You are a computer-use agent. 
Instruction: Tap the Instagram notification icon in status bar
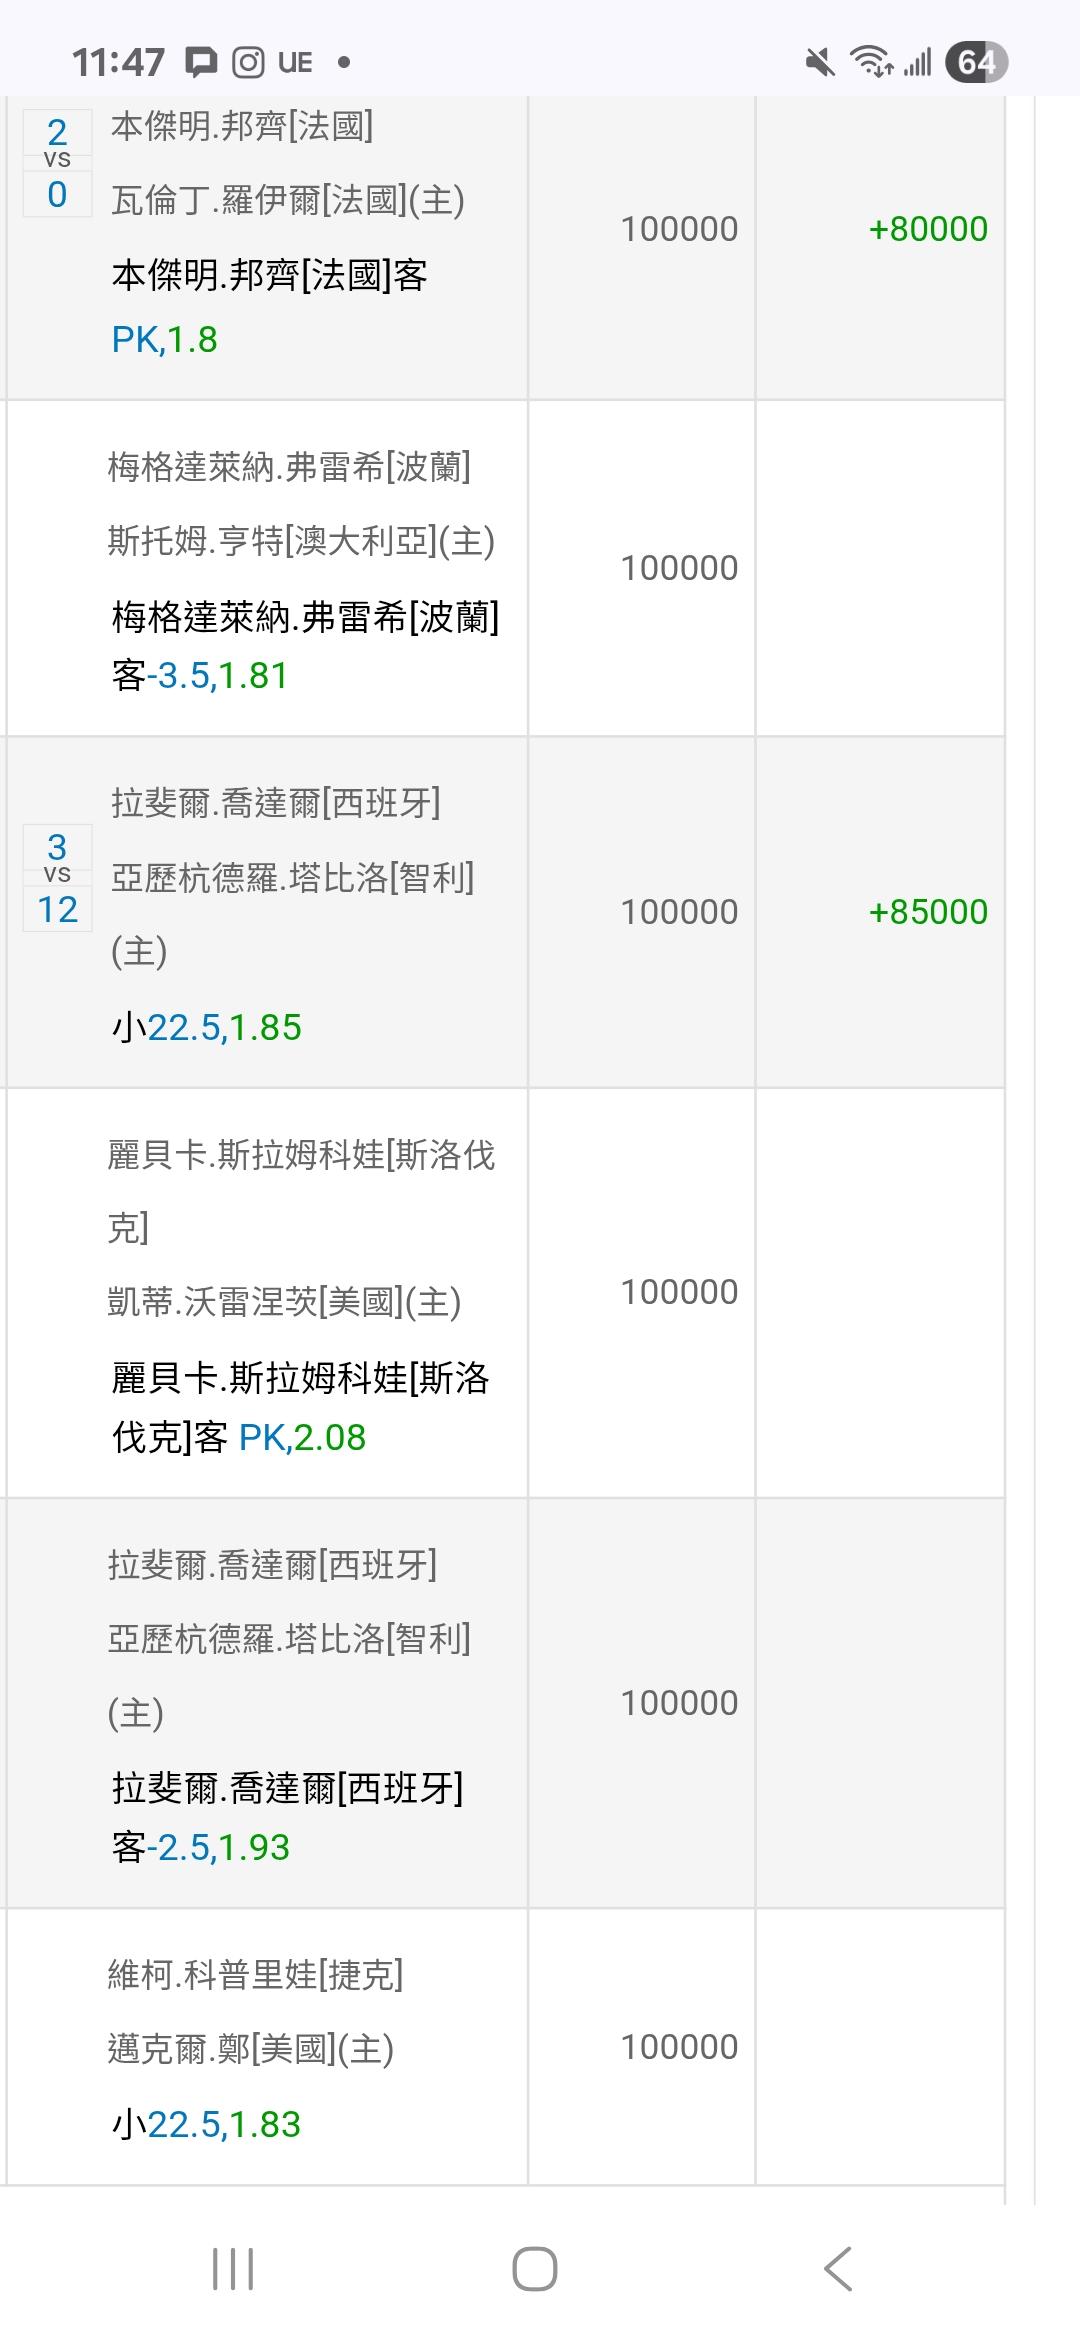tap(248, 63)
